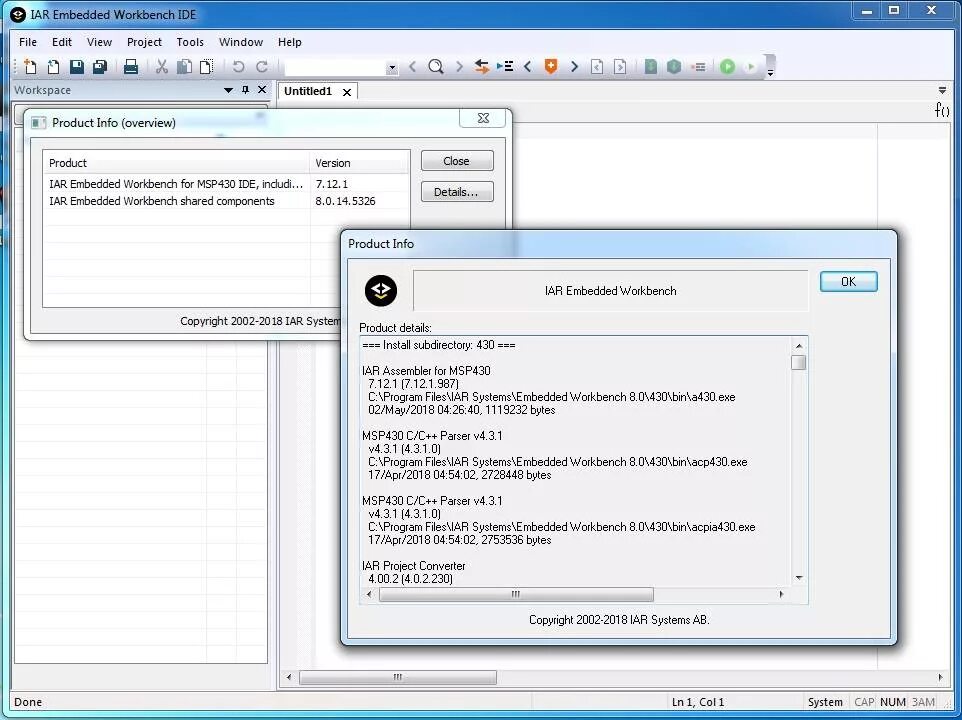
Task: Click the product details scroll down arrow
Action: click(x=799, y=578)
